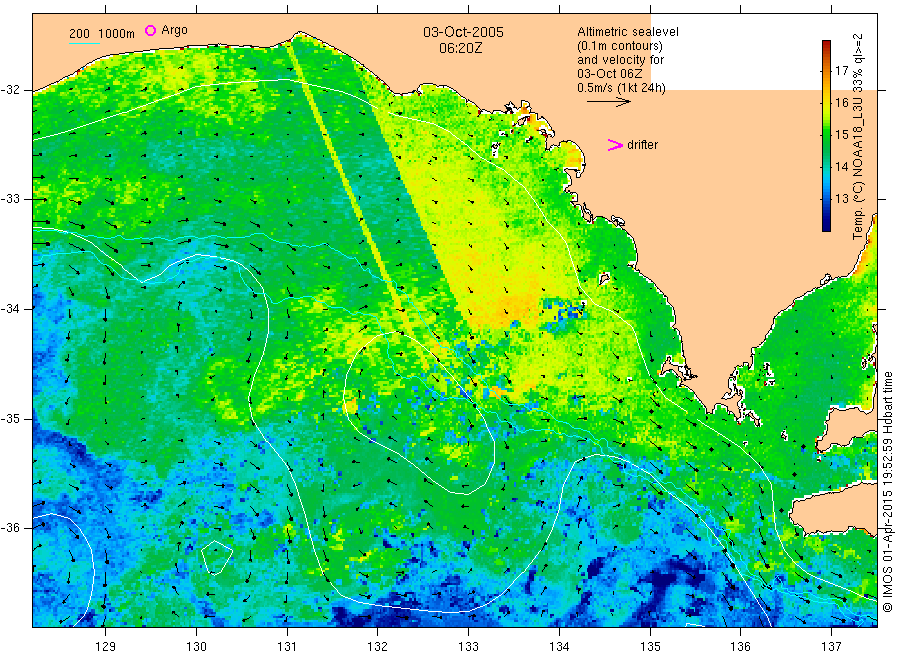Click the 16 value on the color scale
This screenshot has height=660, width=900.
pos(841,103)
